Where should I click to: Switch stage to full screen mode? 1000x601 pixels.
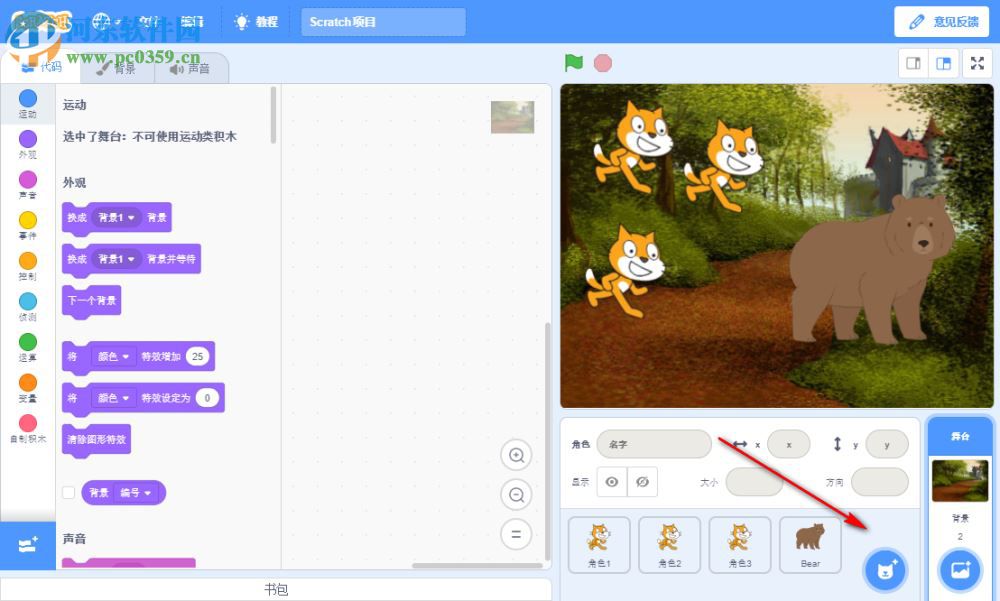(977, 63)
